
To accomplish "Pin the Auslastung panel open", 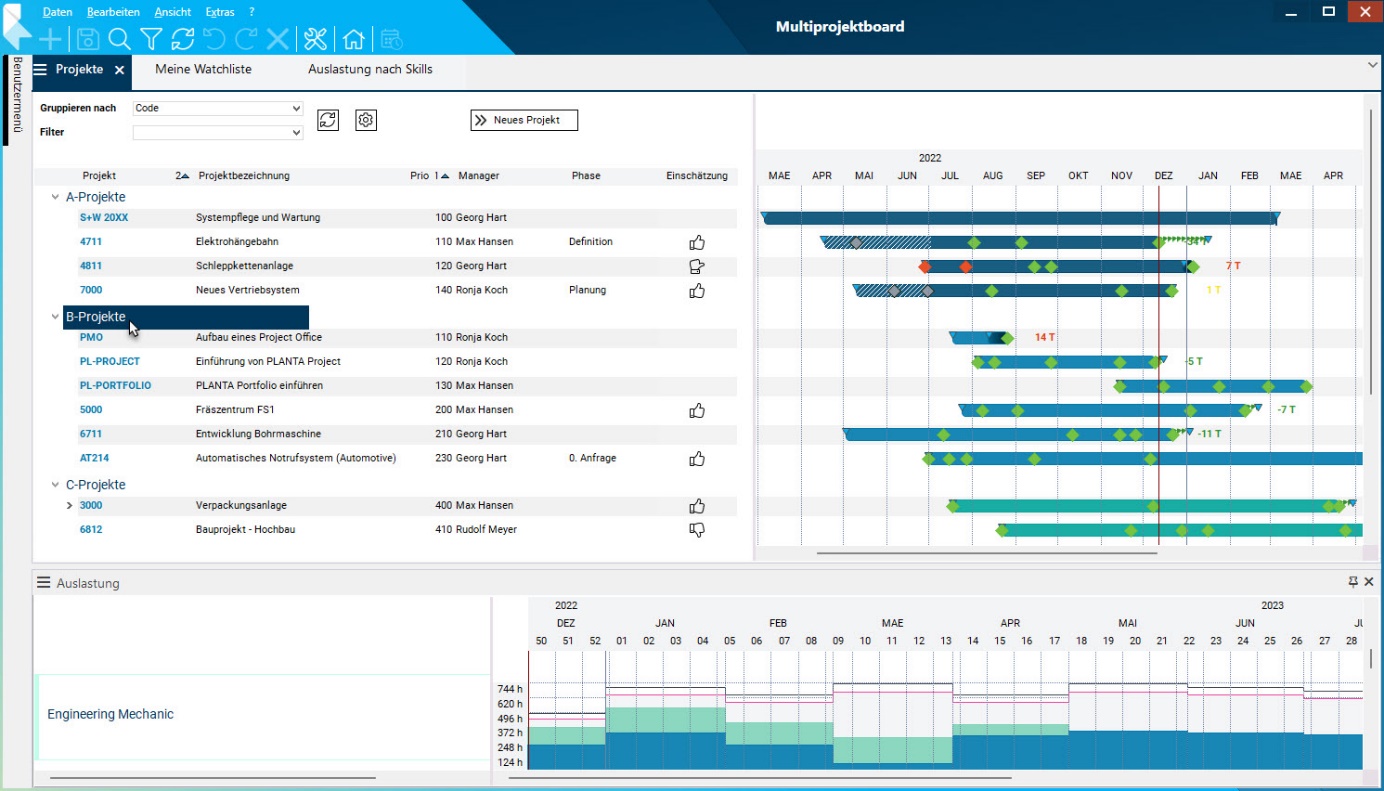I will 1353,581.
